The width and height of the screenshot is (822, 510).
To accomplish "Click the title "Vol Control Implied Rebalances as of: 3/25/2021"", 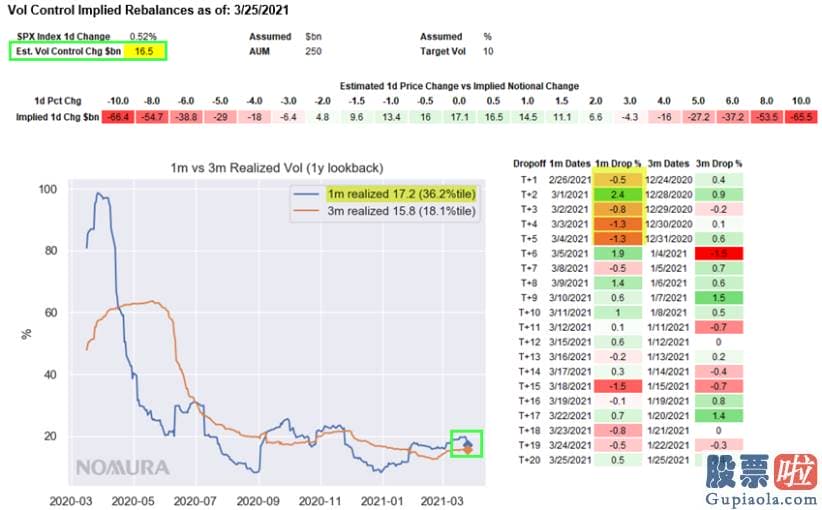I will coord(148,9).
